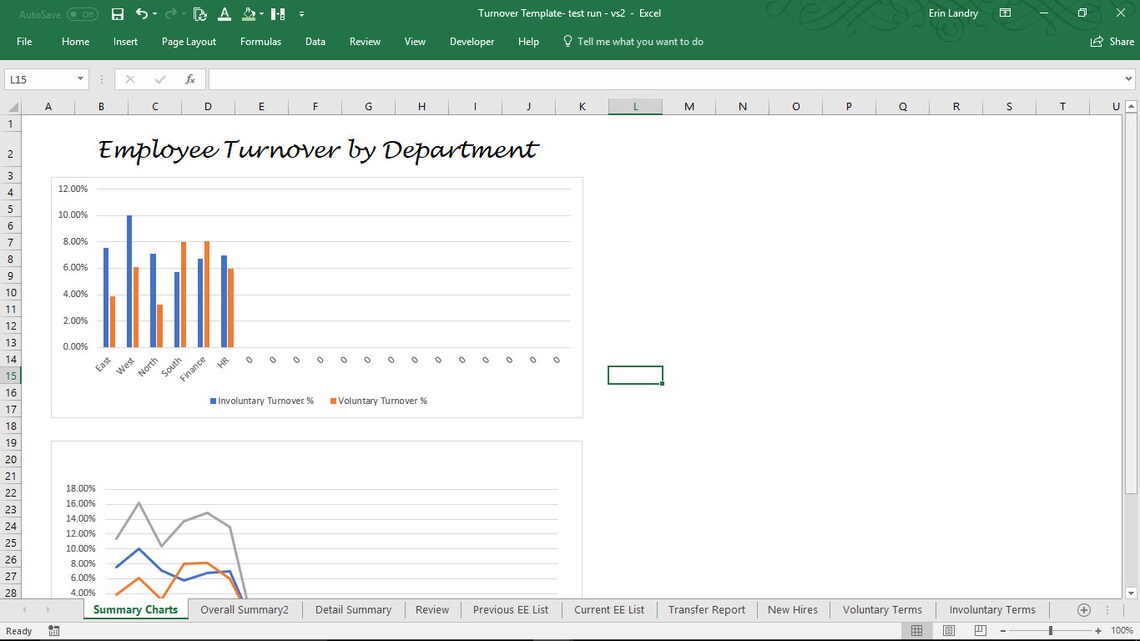The width and height of the screenshot is (1140, 641).
Task: Open Page Layout view from status bar
Action: pos(947,630)
